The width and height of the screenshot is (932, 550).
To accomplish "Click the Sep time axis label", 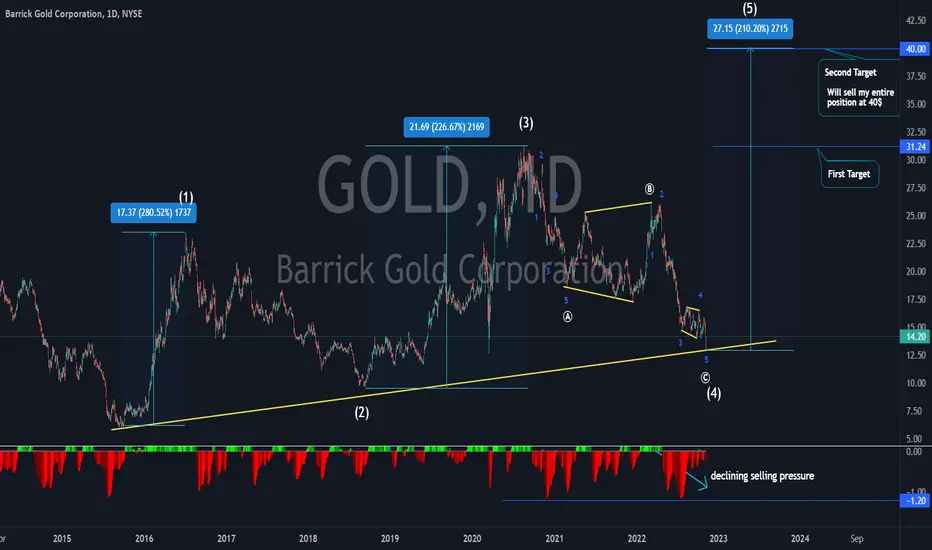I will click(857, 539).
